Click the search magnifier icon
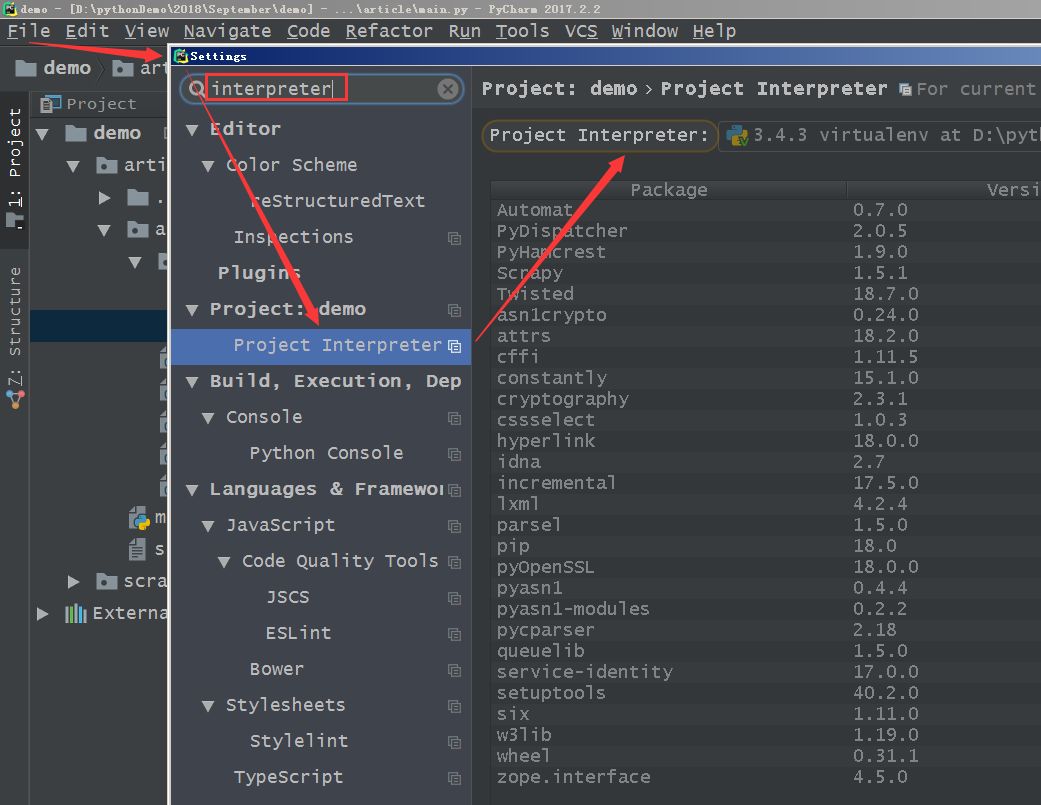Image resolution: width=1041 pixels, height=805 pixels. coord(197,88)
